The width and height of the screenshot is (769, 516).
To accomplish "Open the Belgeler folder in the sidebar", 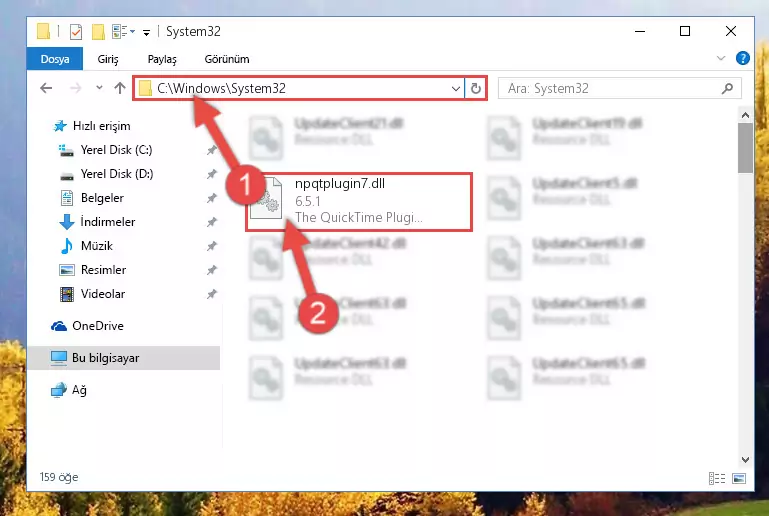I will (92, 198).
